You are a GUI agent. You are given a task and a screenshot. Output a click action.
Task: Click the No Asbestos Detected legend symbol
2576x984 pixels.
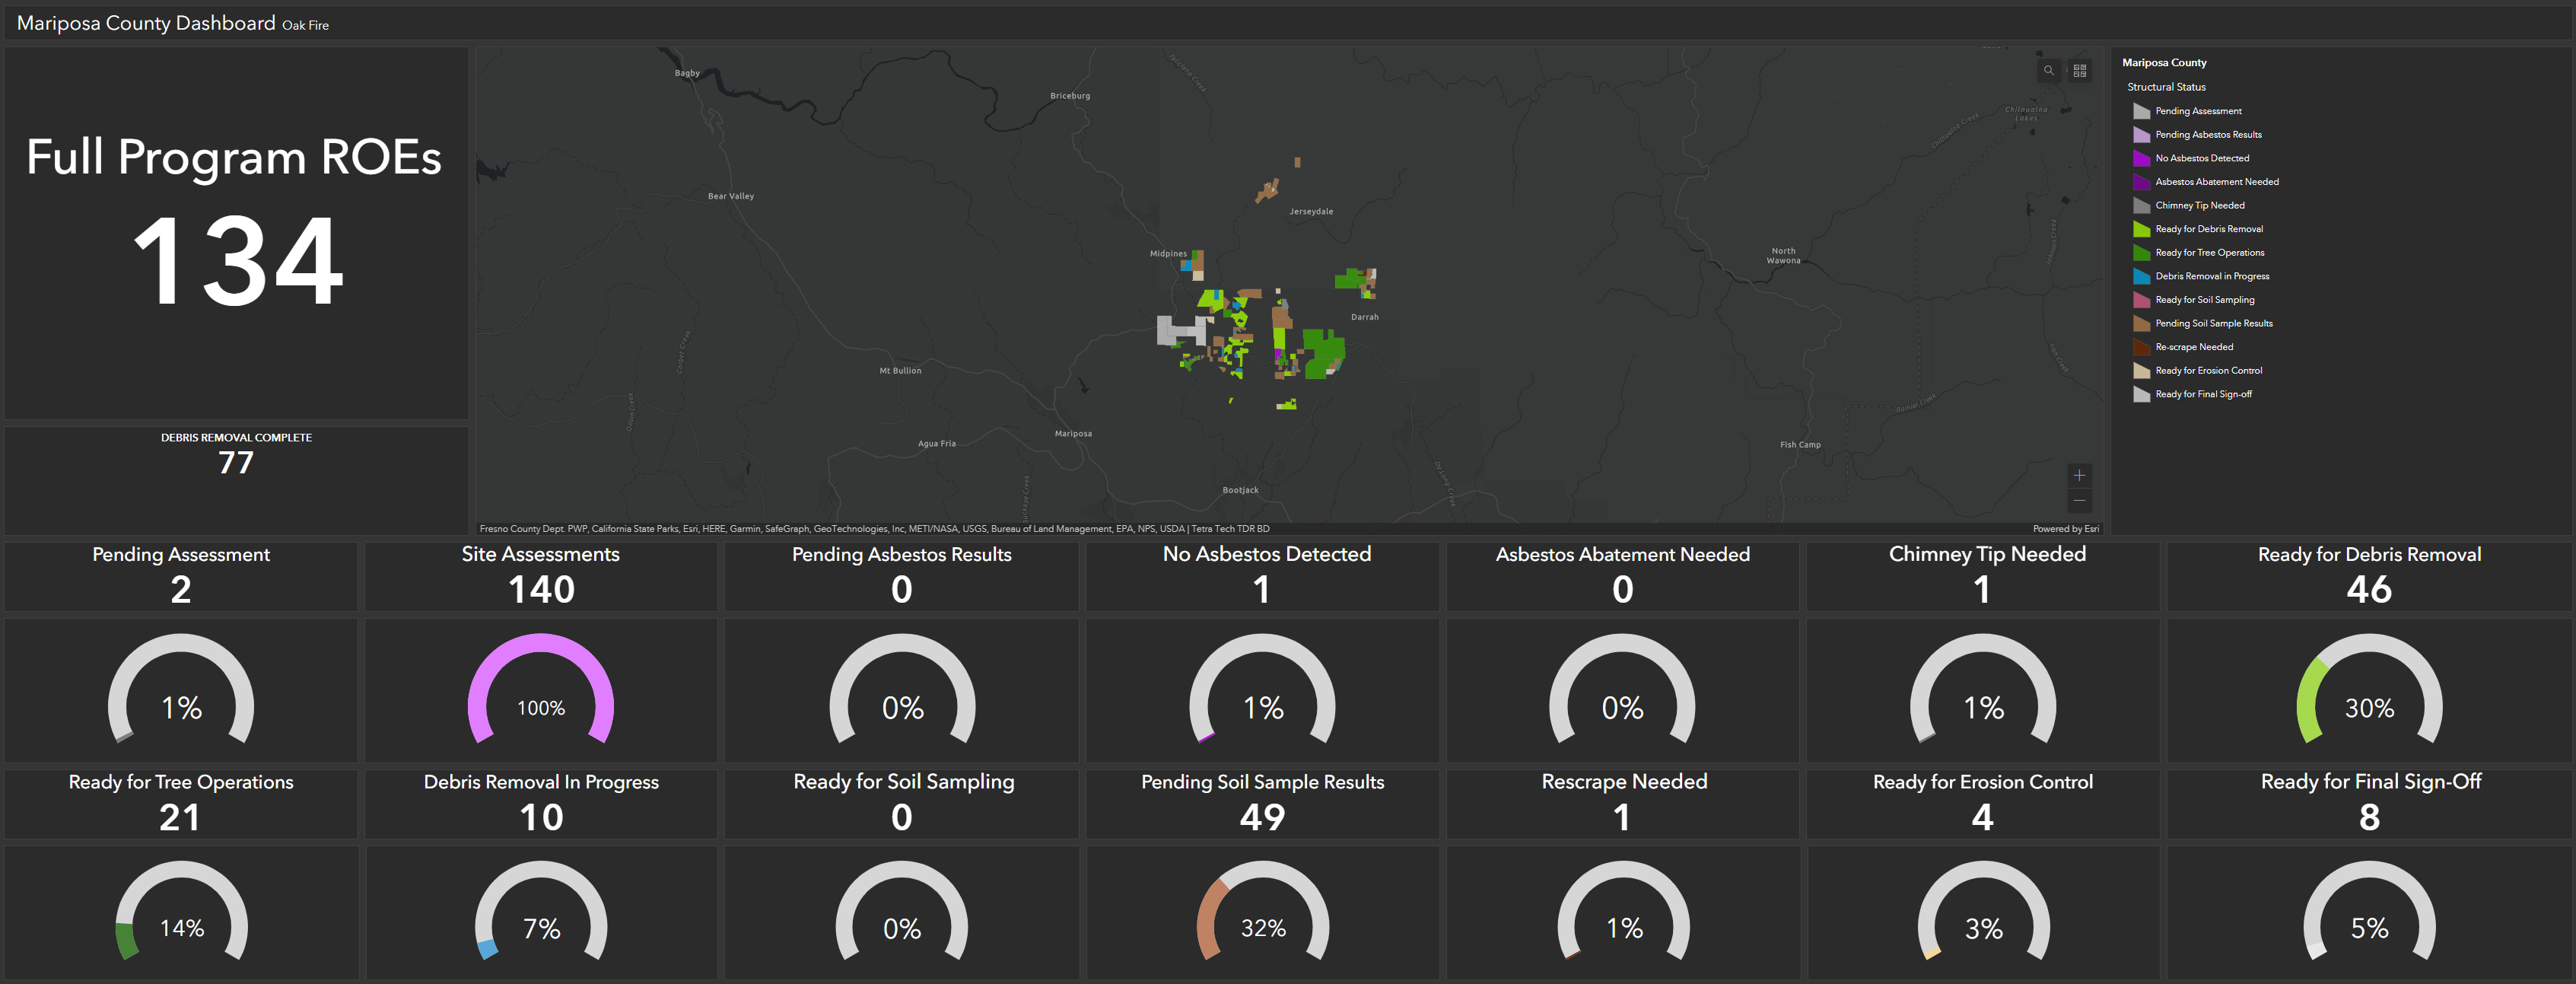(x=2141, y=159)
